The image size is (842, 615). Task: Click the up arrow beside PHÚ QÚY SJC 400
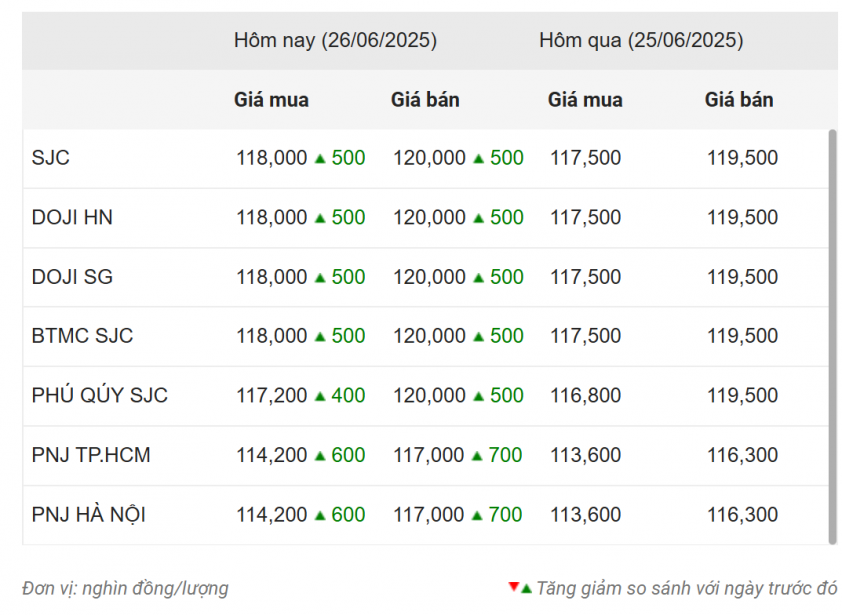pyautogui.click(x=320, y=396)
